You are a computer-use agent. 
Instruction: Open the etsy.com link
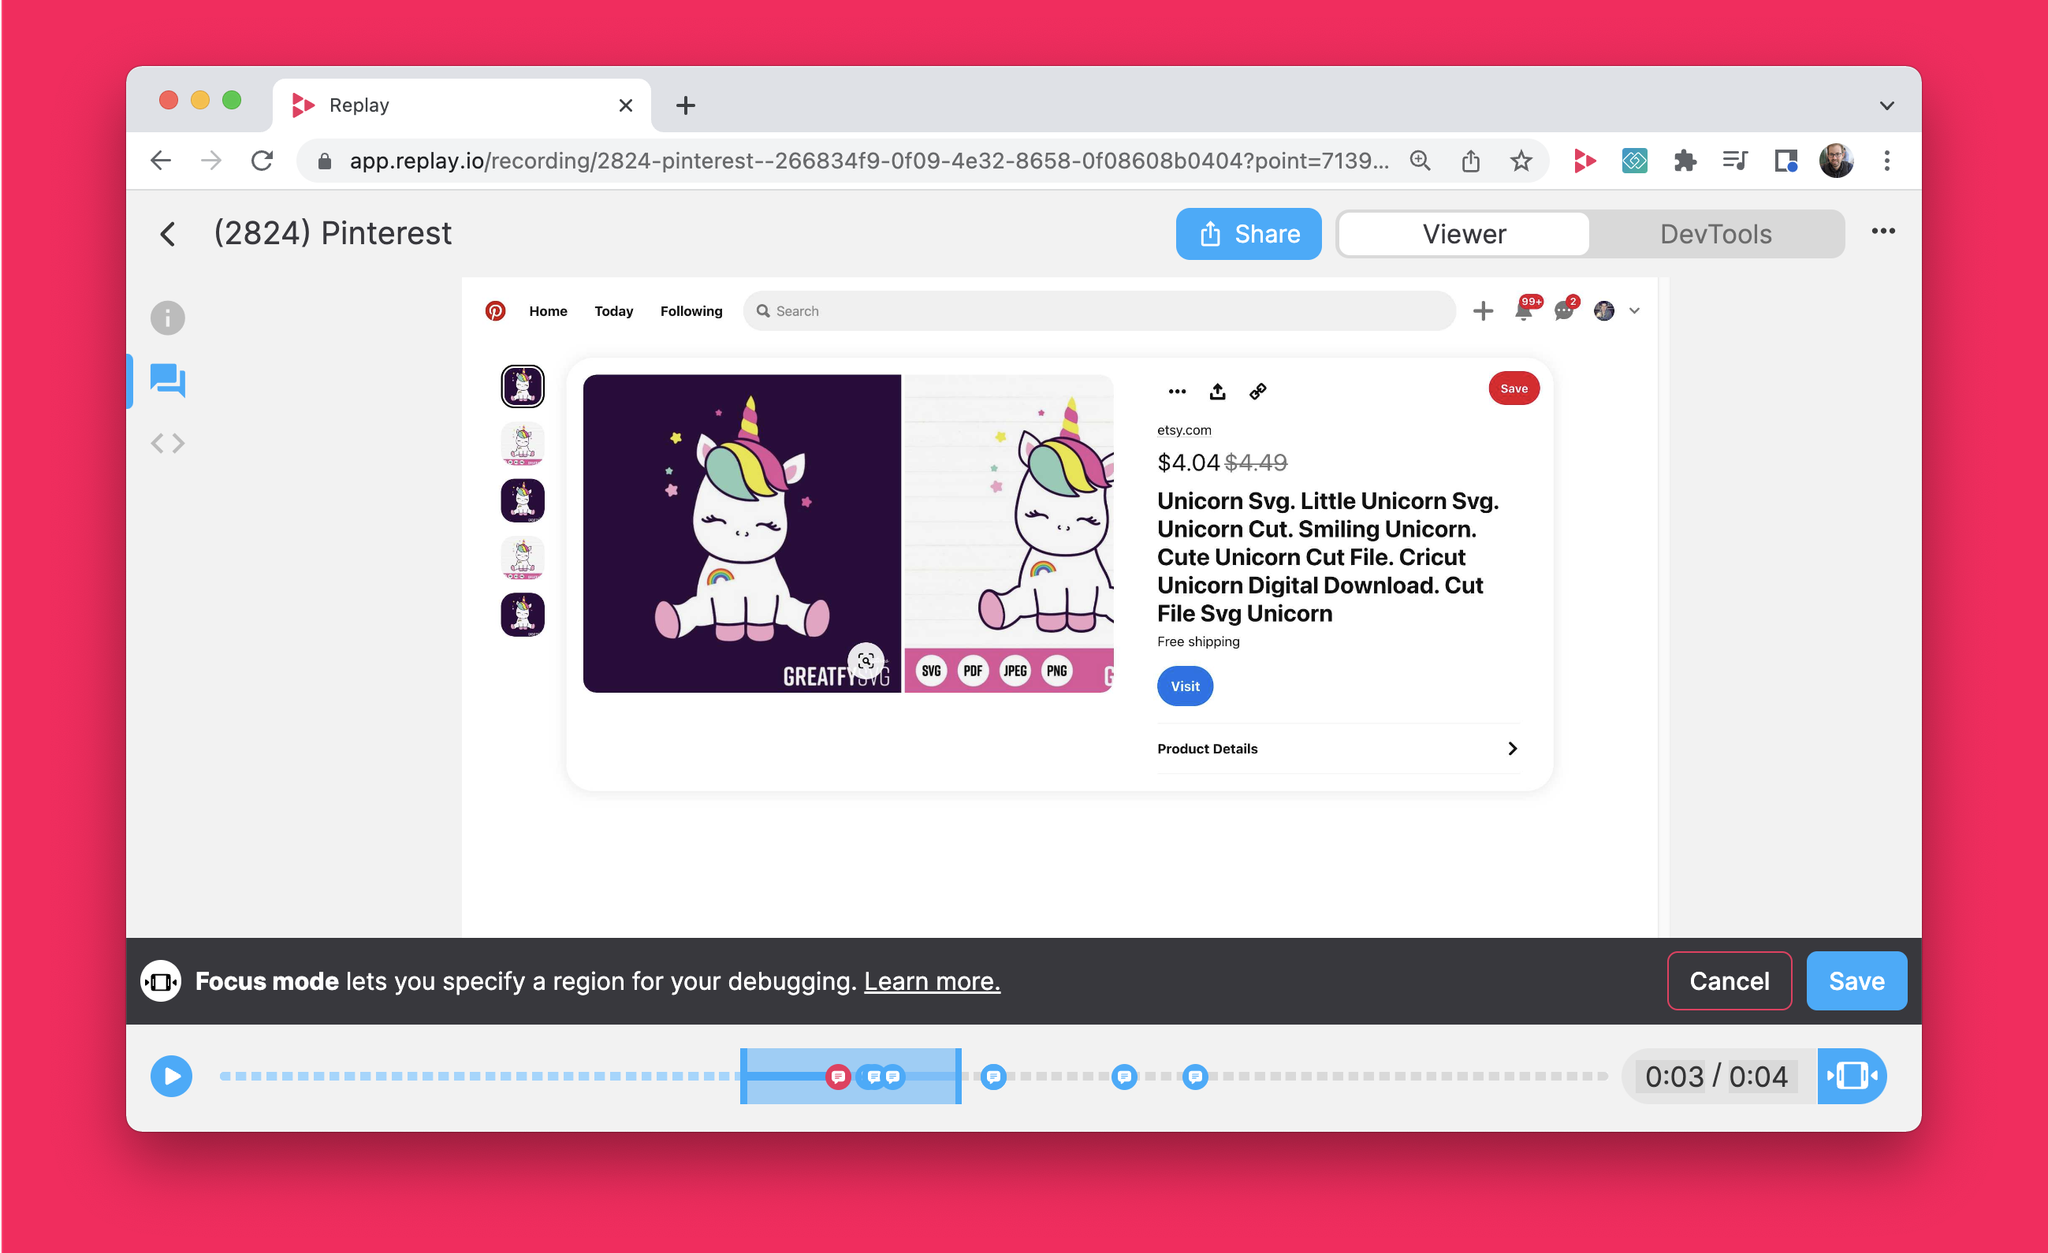click(x=1184, y=430)
